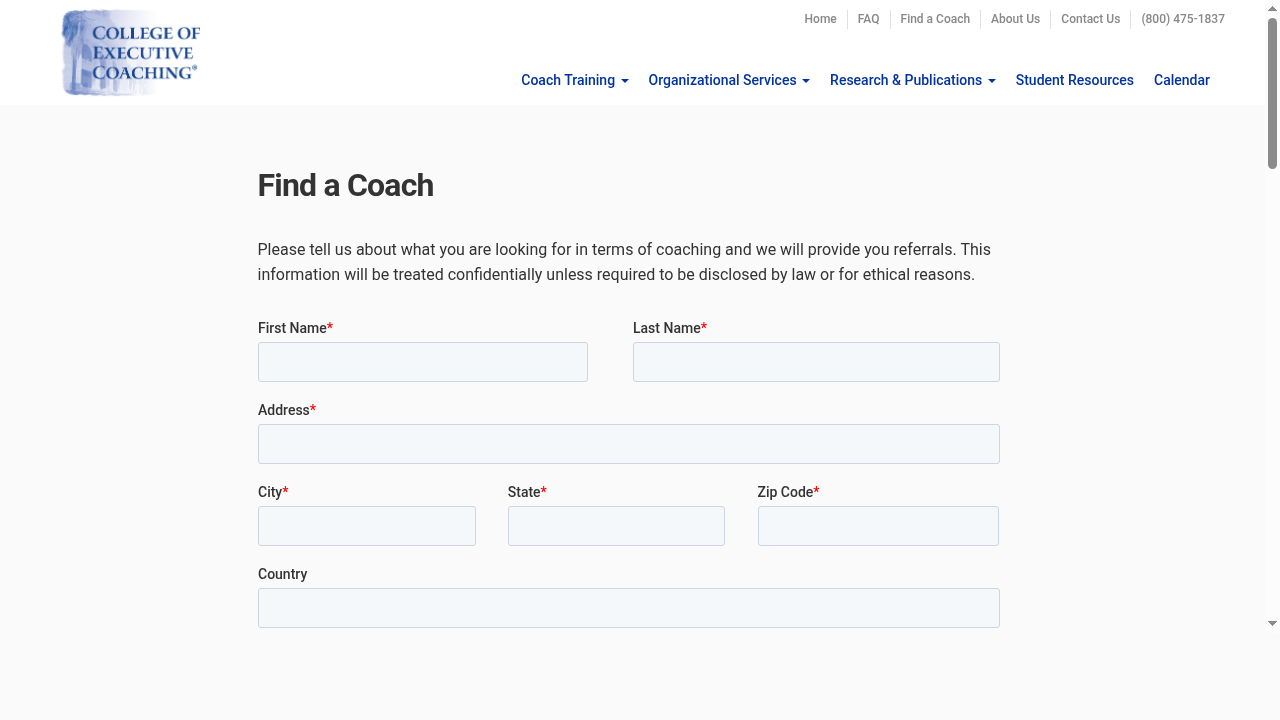The width and height of the screenshot is (1280, 720).
Task: Click the College of Executive Coaching logo
Action: click(x=131, y=52)
